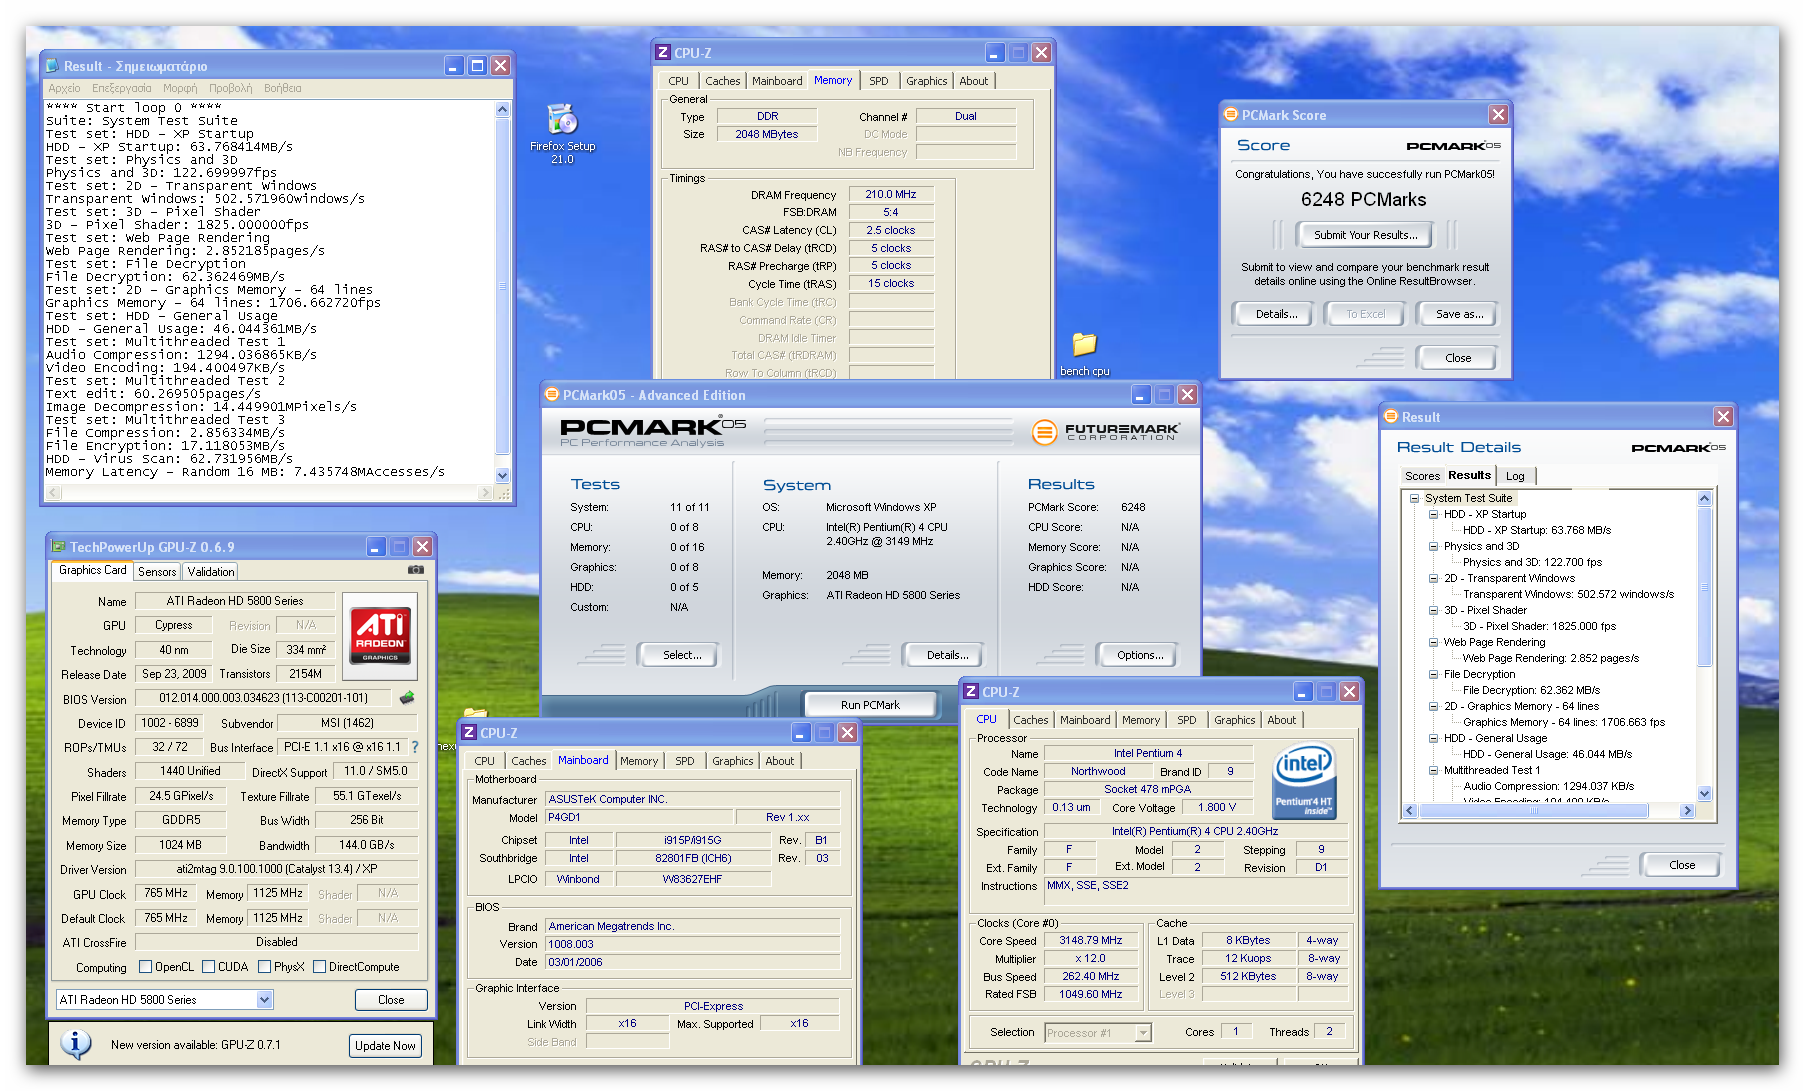
Task: Collapse the File Decryption tree node
Action: tap(1434, 674)
